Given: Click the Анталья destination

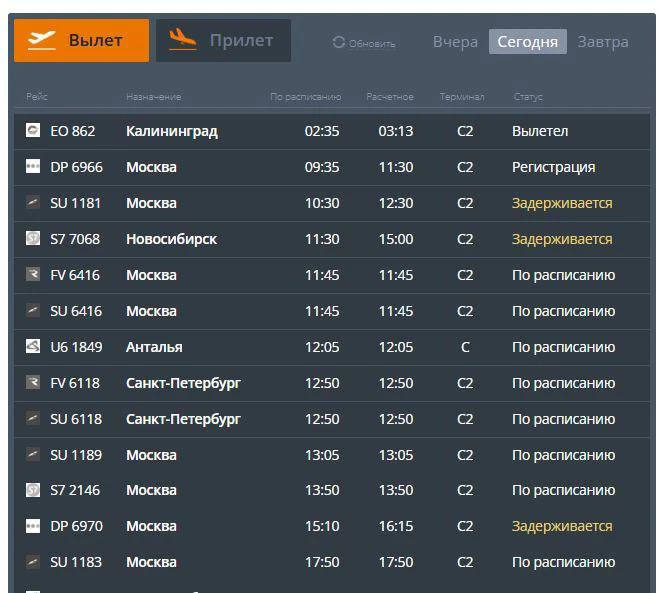Looking at the screenshot, I should point(154,347).
